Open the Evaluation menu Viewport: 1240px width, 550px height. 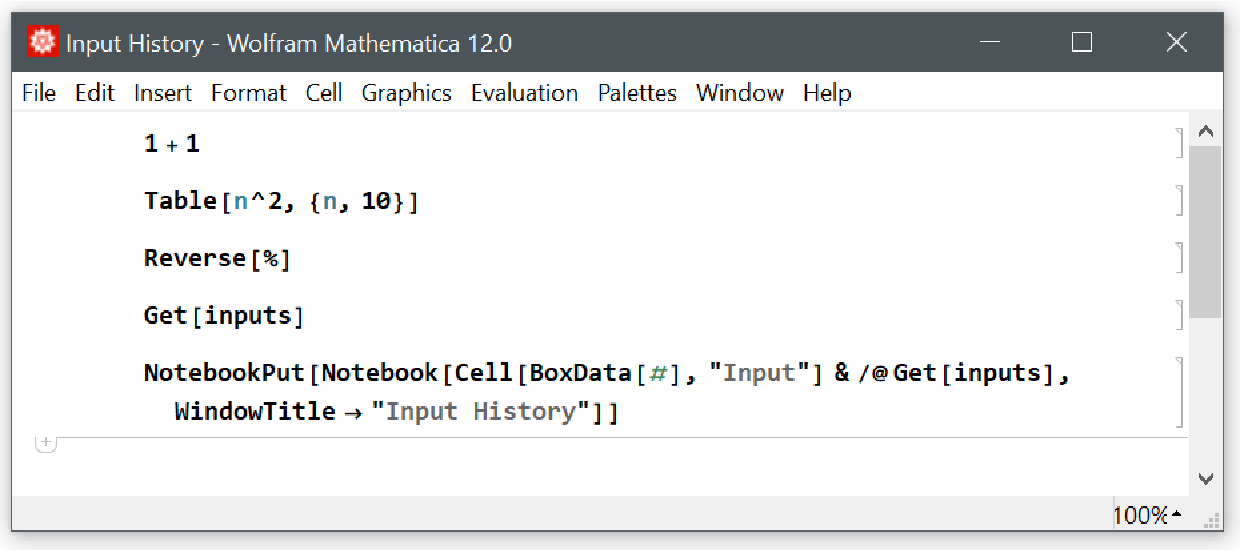coord(524,93)
